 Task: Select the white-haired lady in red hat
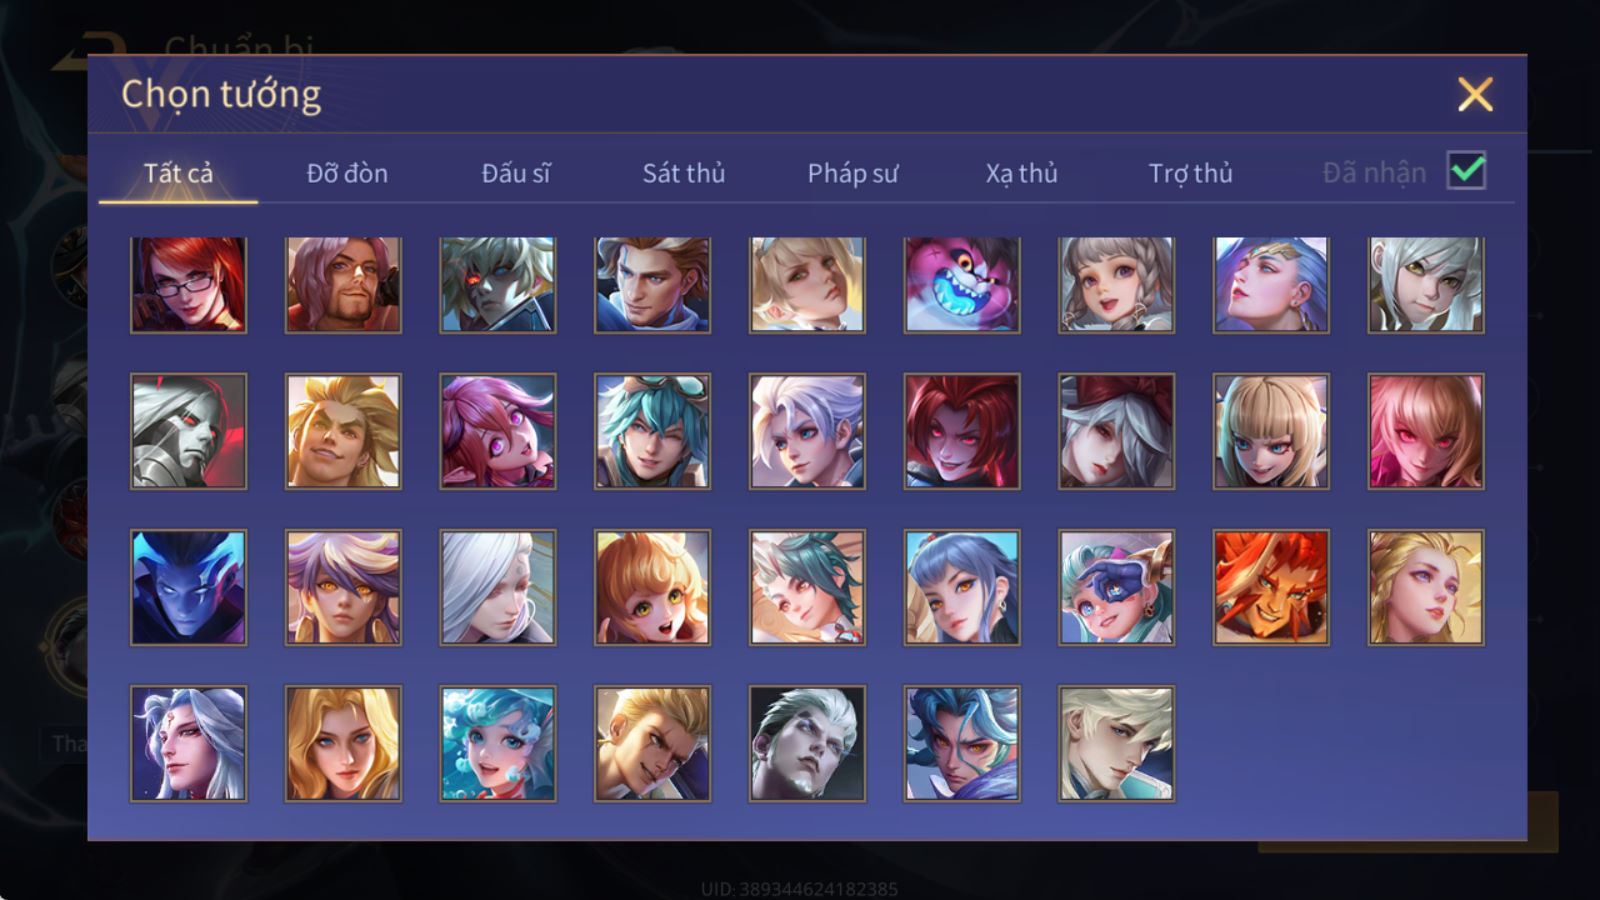coord(1116,431)
